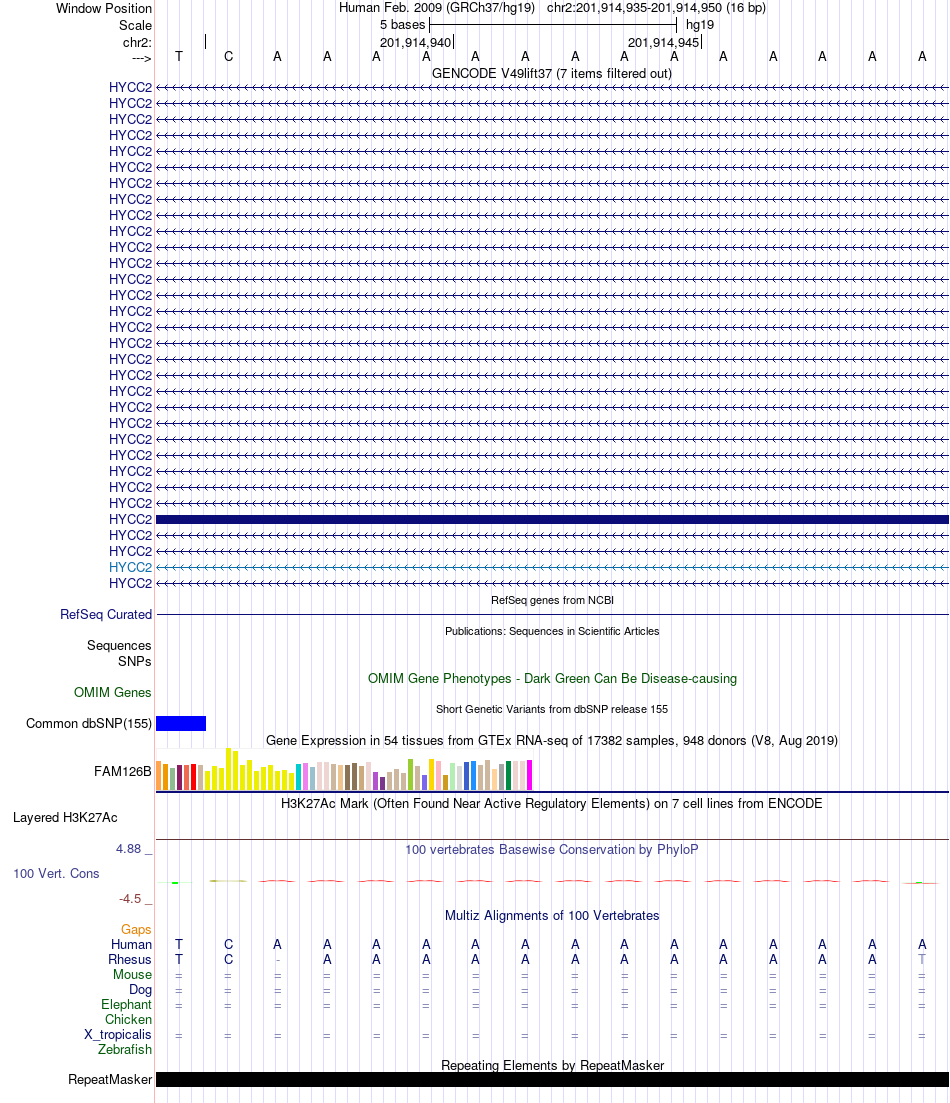Click the 'C' base in the chr2 sequence row
Viewport: 950px width, 1103px height.
click(228, 56)
